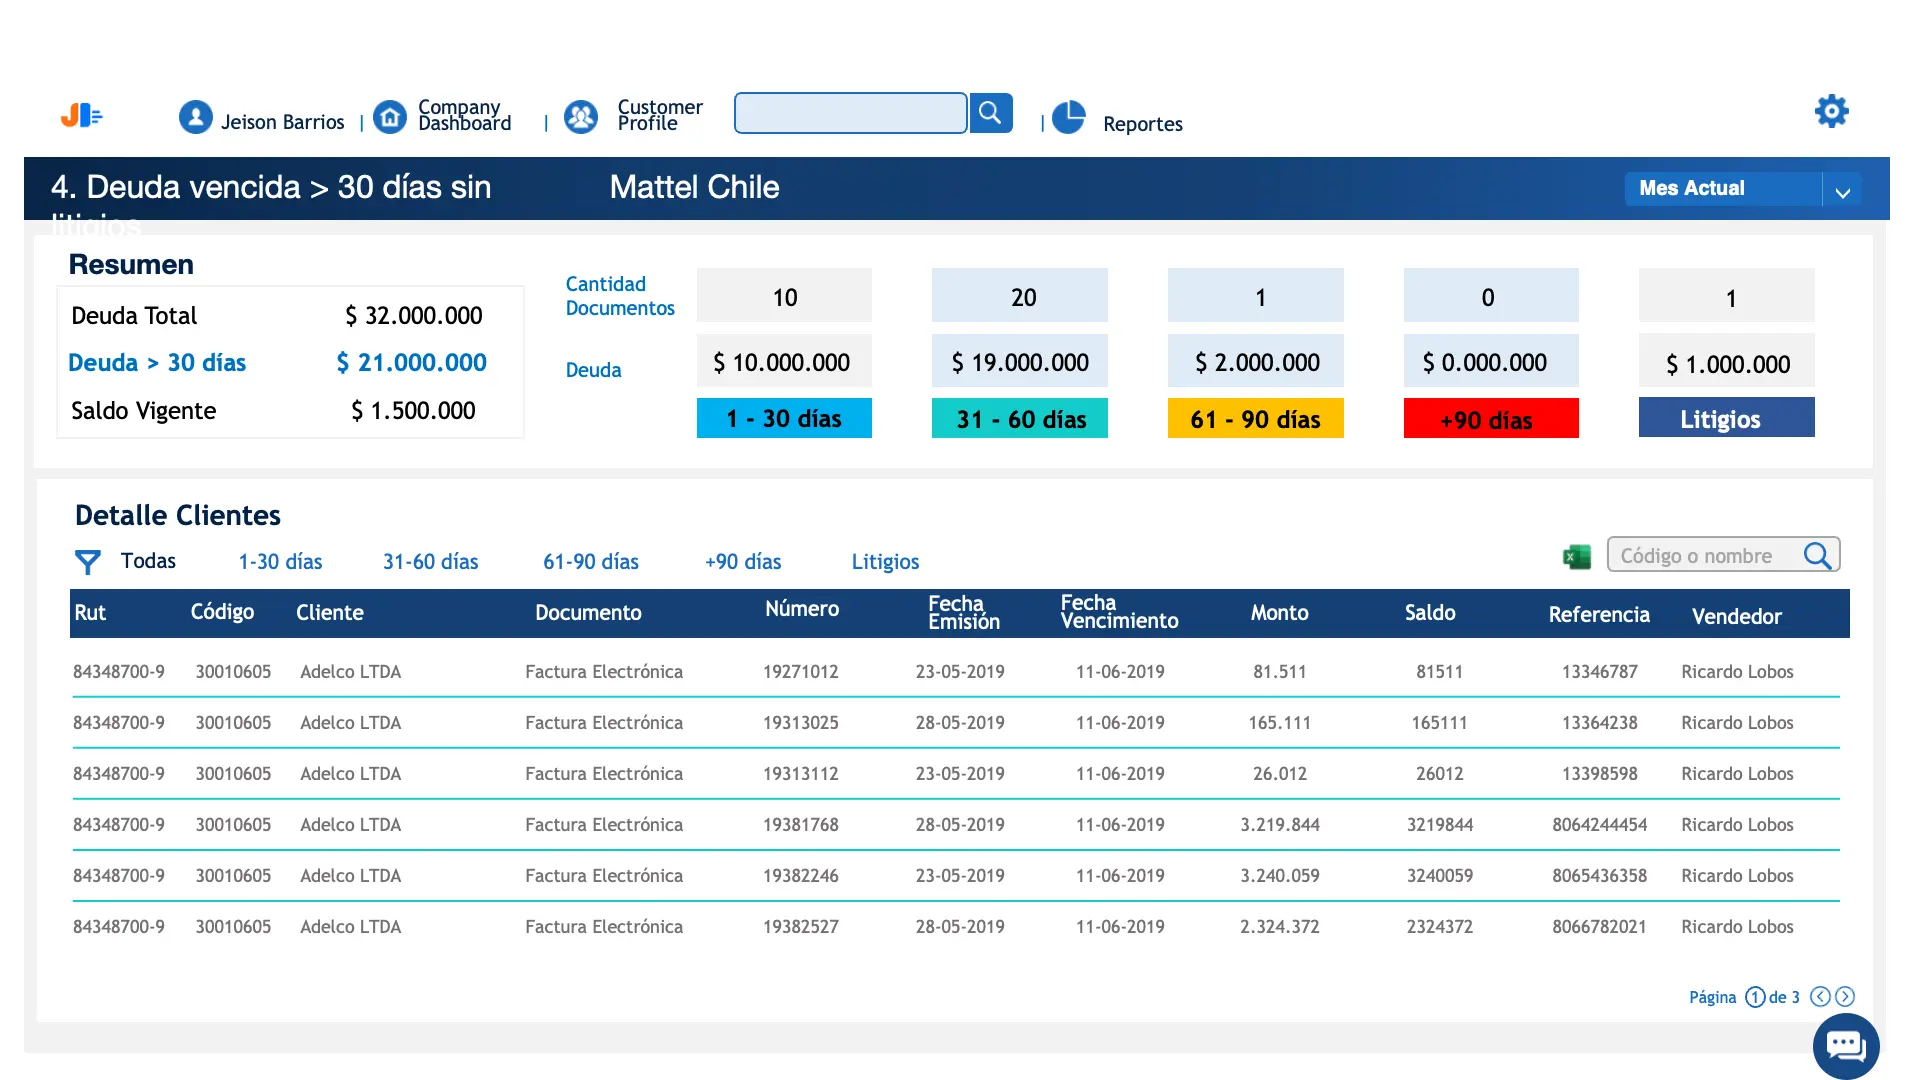Go to next page arrow

[1845, 997]
